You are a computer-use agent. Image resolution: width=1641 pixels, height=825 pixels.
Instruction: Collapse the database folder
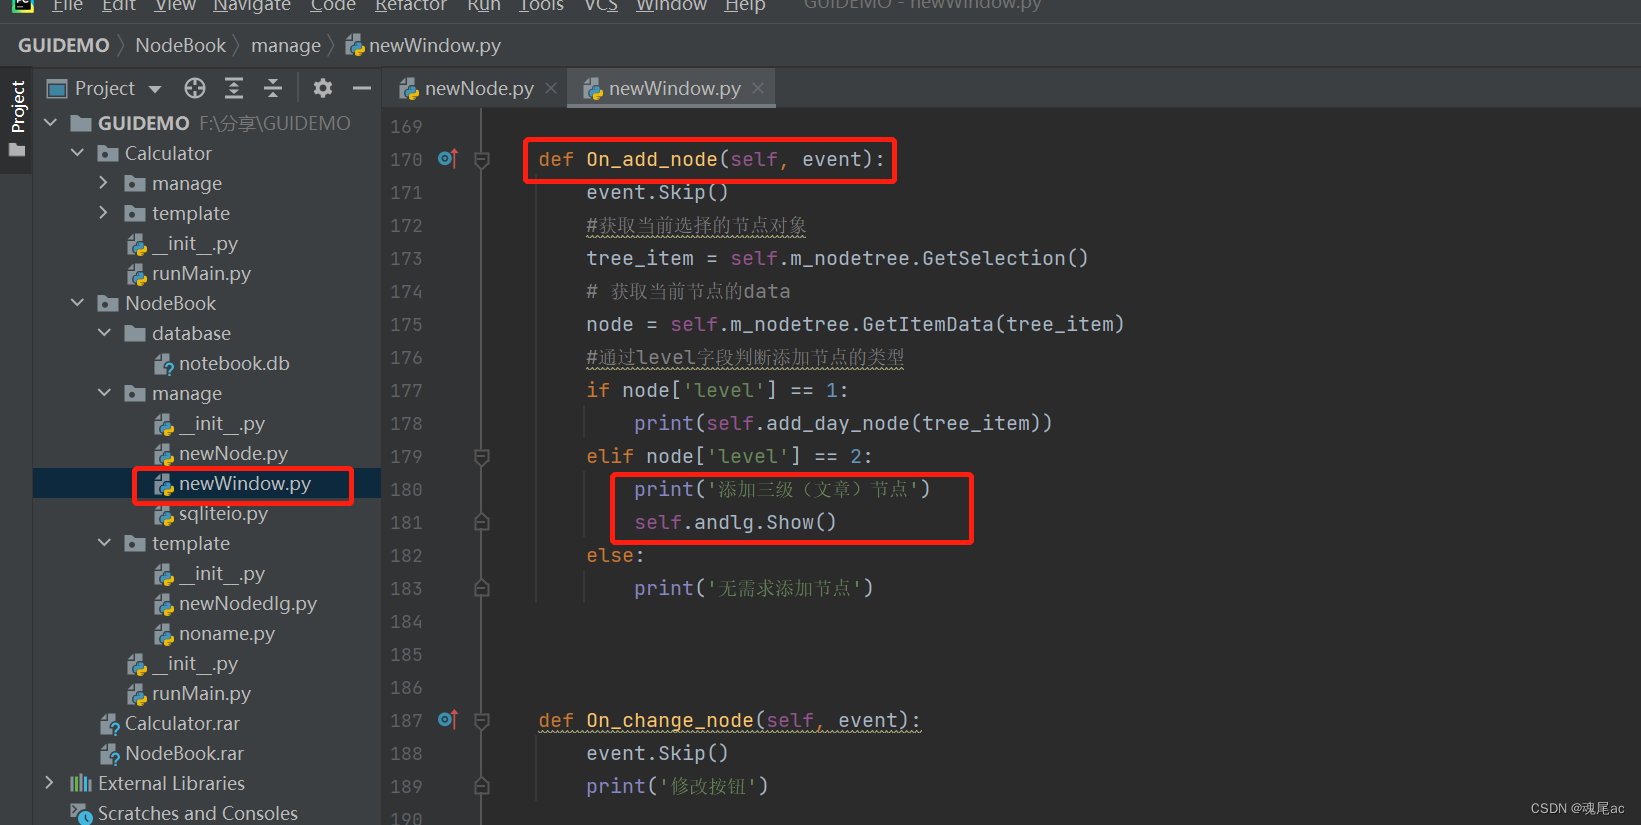(104, 333)
